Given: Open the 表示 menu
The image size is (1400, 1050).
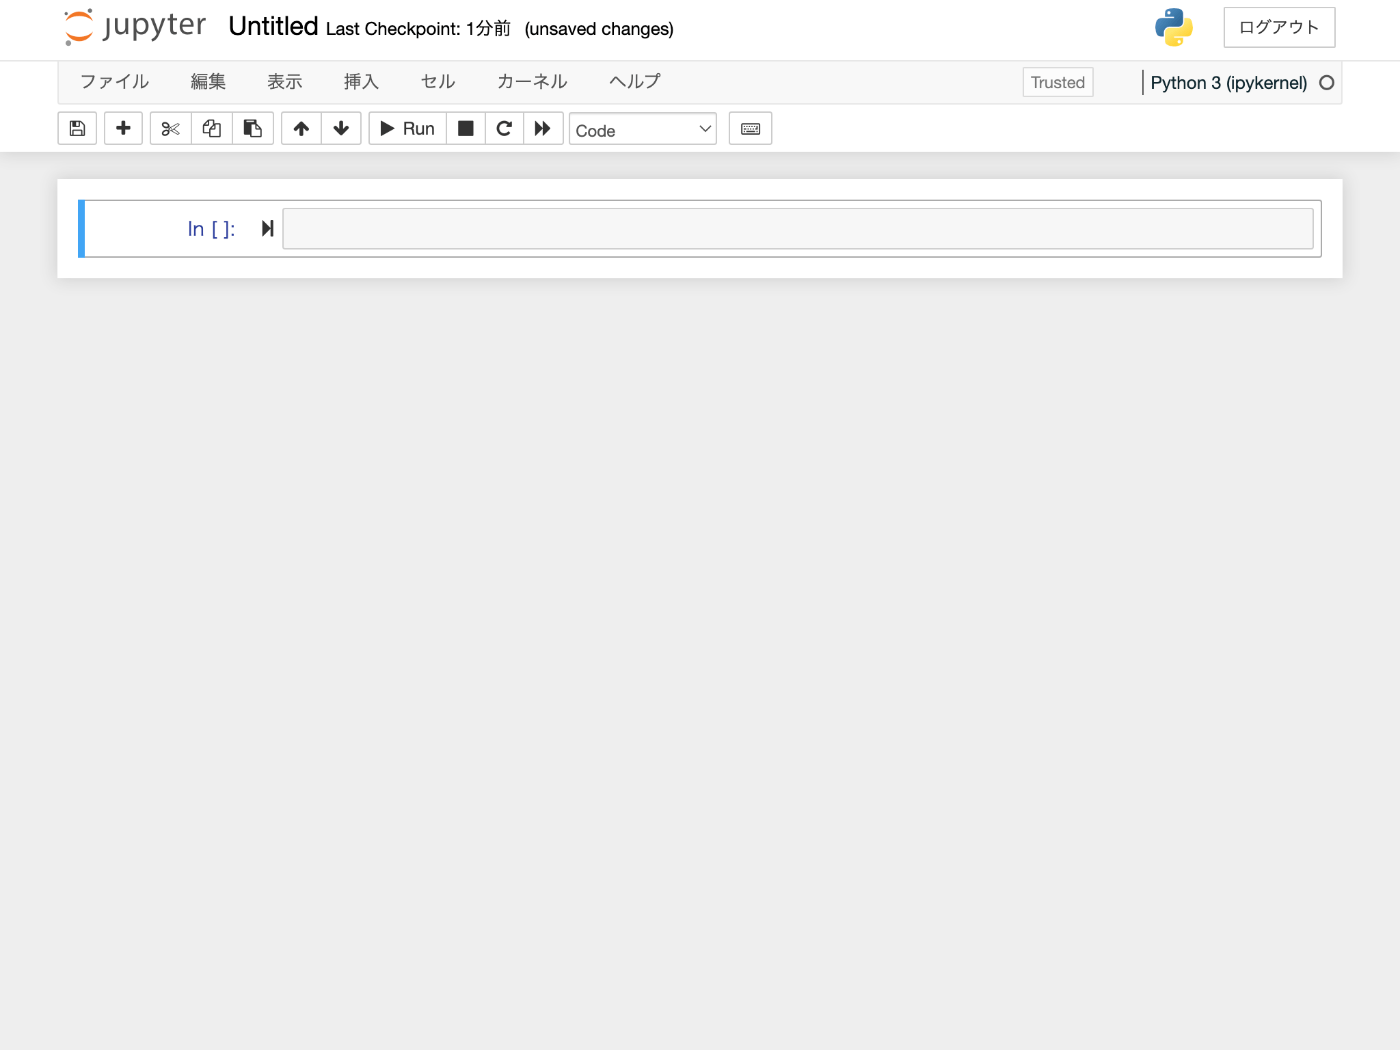Looking at the screenshot, I should 285,82.
